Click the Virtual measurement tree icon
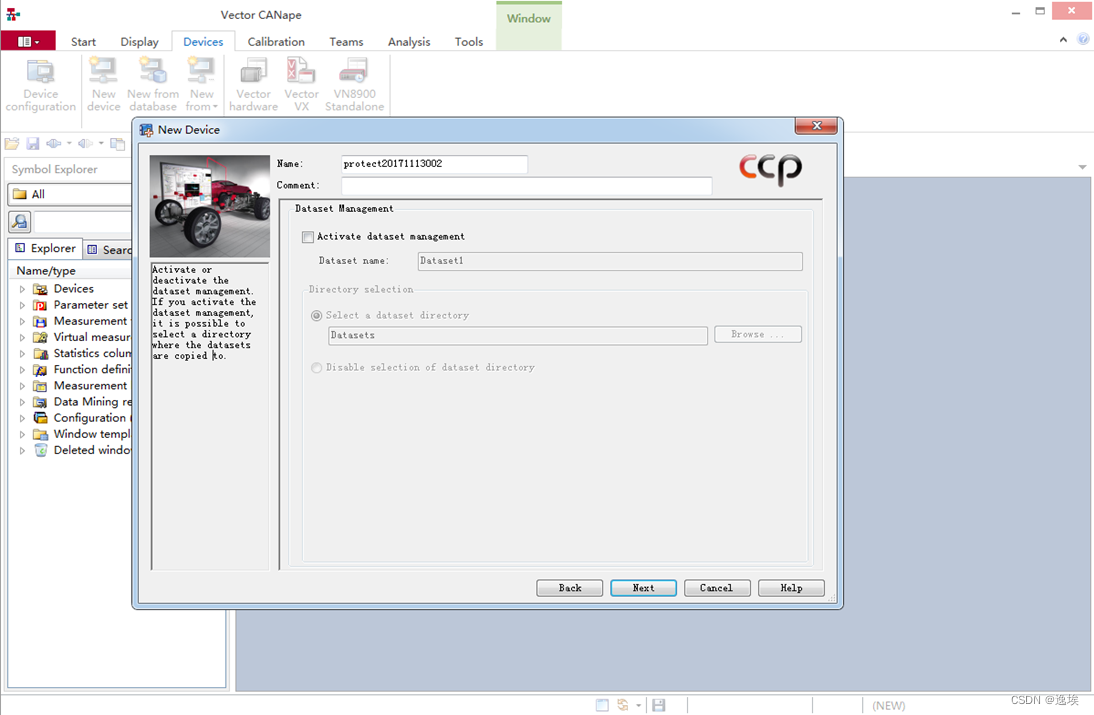 click(40, 337)
